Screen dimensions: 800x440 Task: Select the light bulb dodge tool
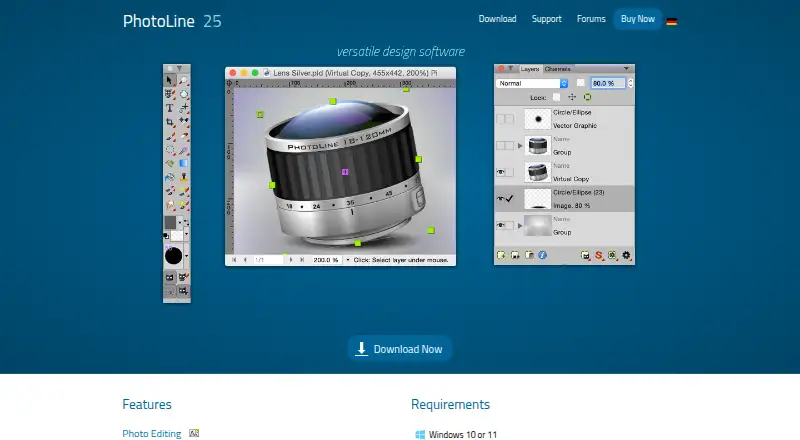(x=184, y=205)
